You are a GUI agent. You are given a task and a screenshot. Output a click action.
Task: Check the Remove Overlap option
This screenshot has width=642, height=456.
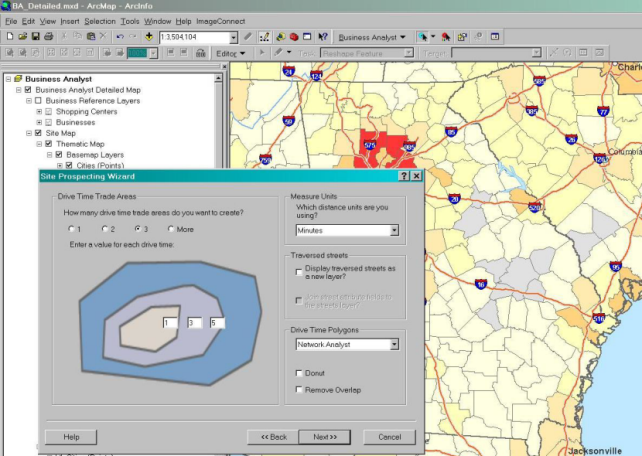point(299,390)
